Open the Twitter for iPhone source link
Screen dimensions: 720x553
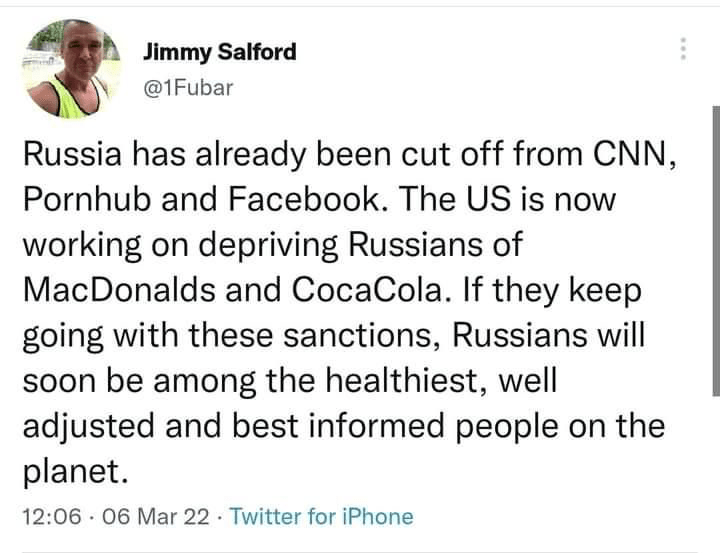click(321, 517)
